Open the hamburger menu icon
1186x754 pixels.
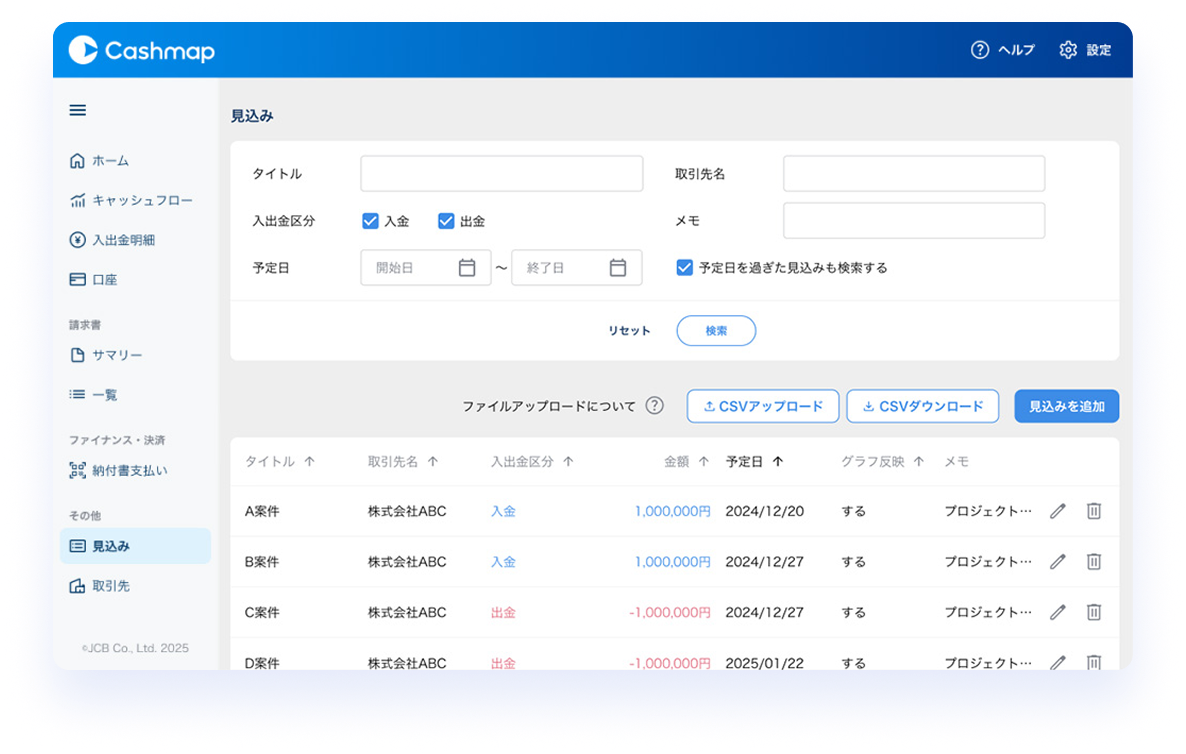click(x=78, y=110)
